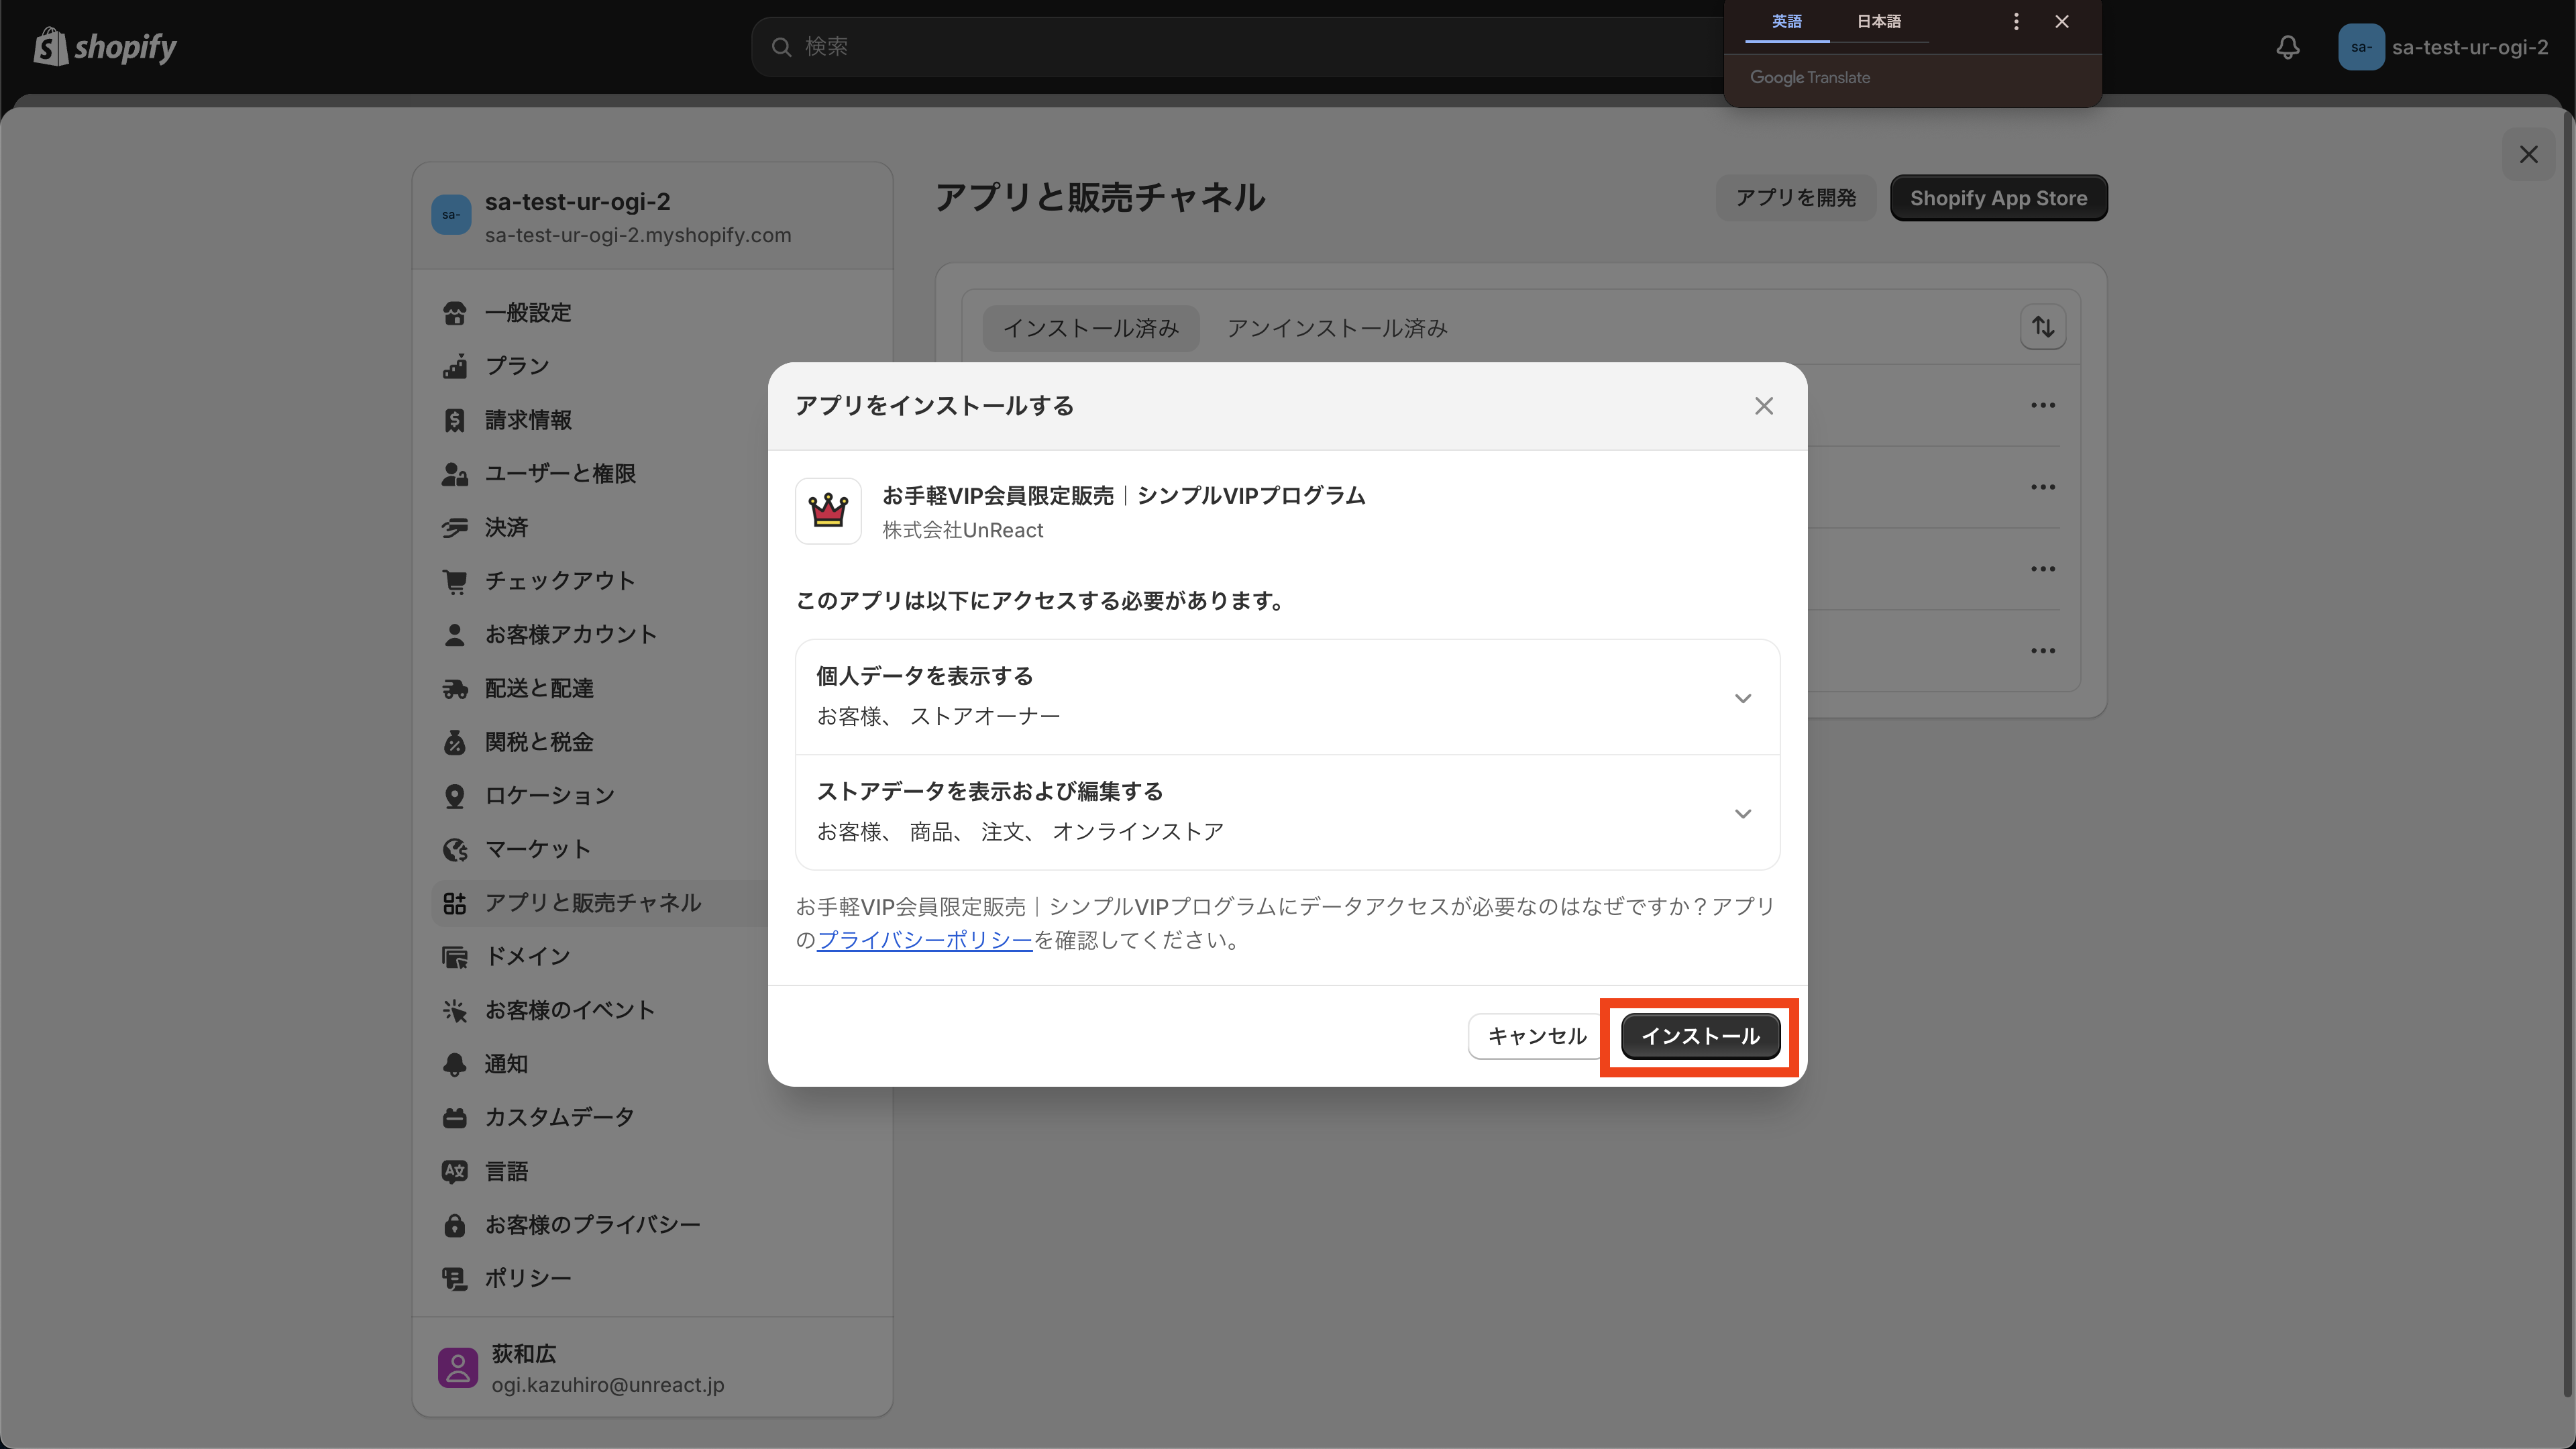The height and width of the screenshot is (1449, 2576).
Task: Select the カスタムデータ icon in sidebar
Action: point(455,1117)
